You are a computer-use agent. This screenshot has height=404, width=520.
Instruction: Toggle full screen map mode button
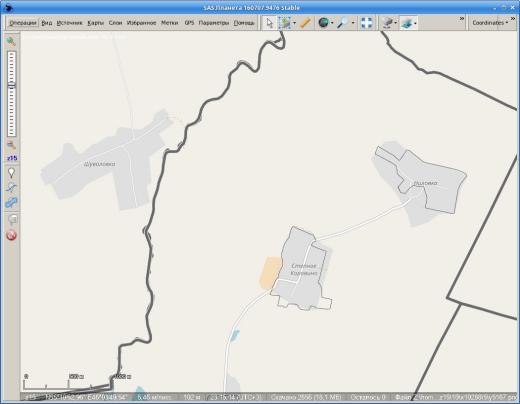coord(367,23)
